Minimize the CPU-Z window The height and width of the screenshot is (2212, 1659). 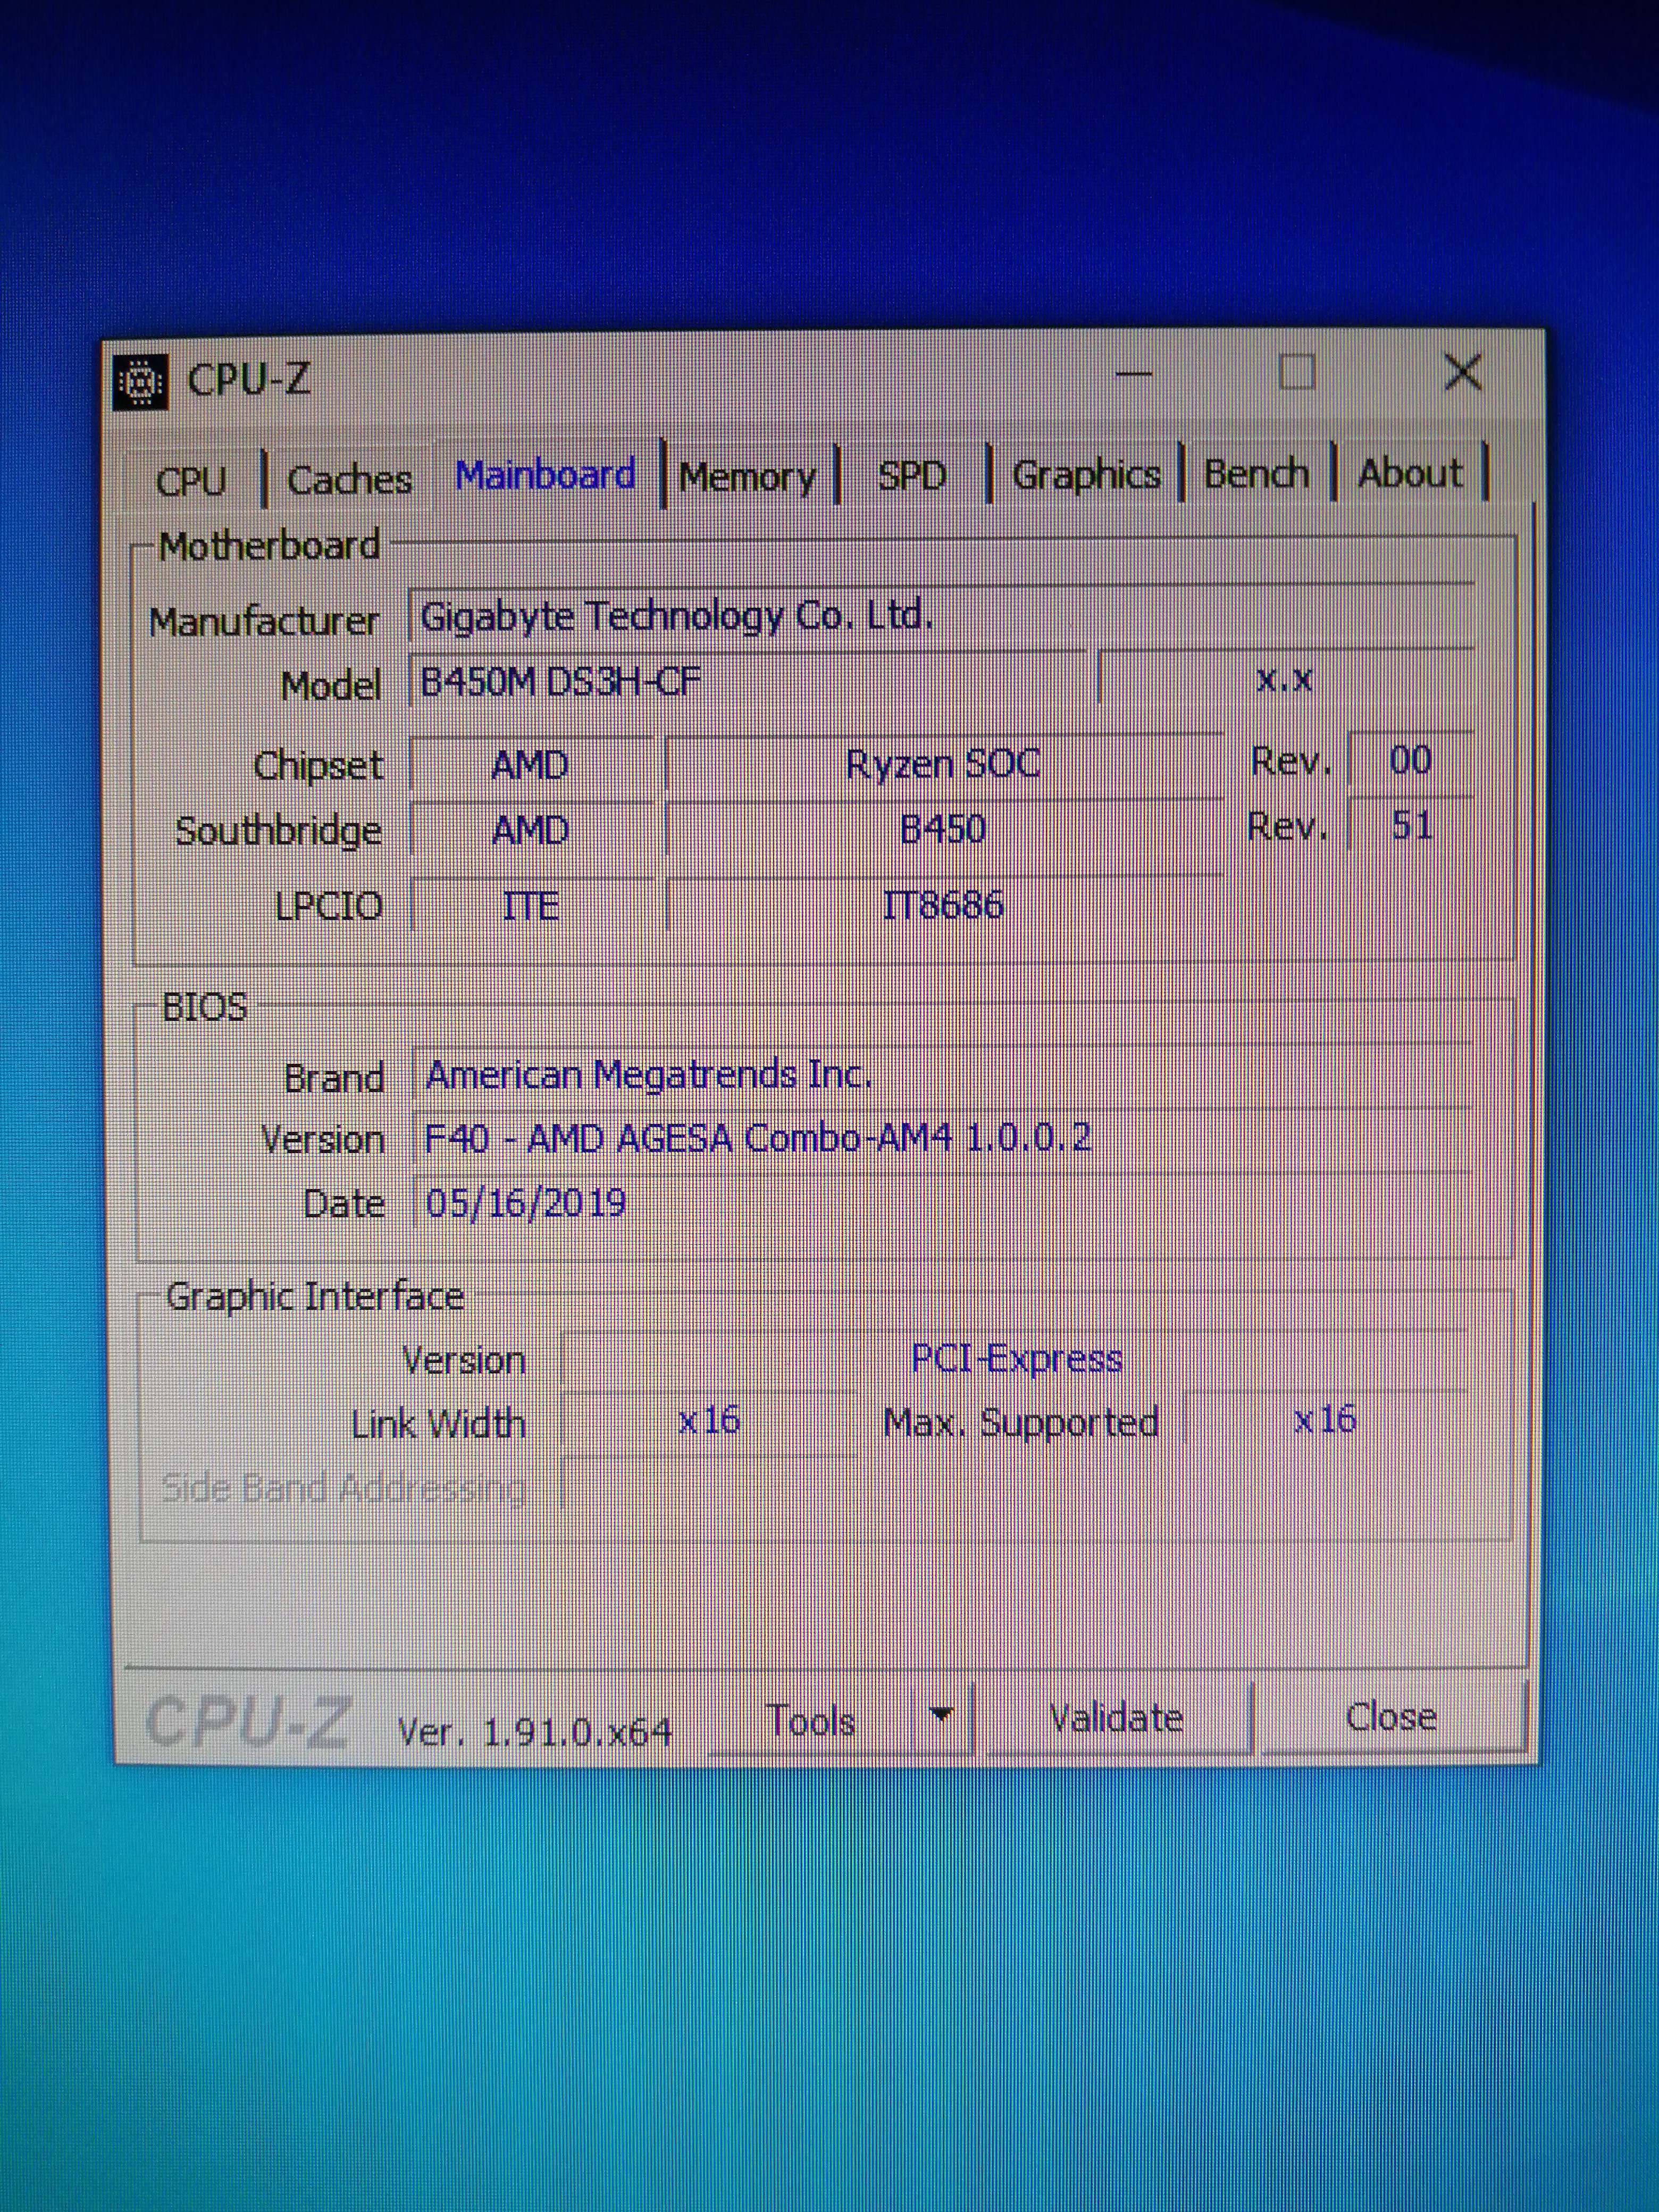coord(1133,375)
